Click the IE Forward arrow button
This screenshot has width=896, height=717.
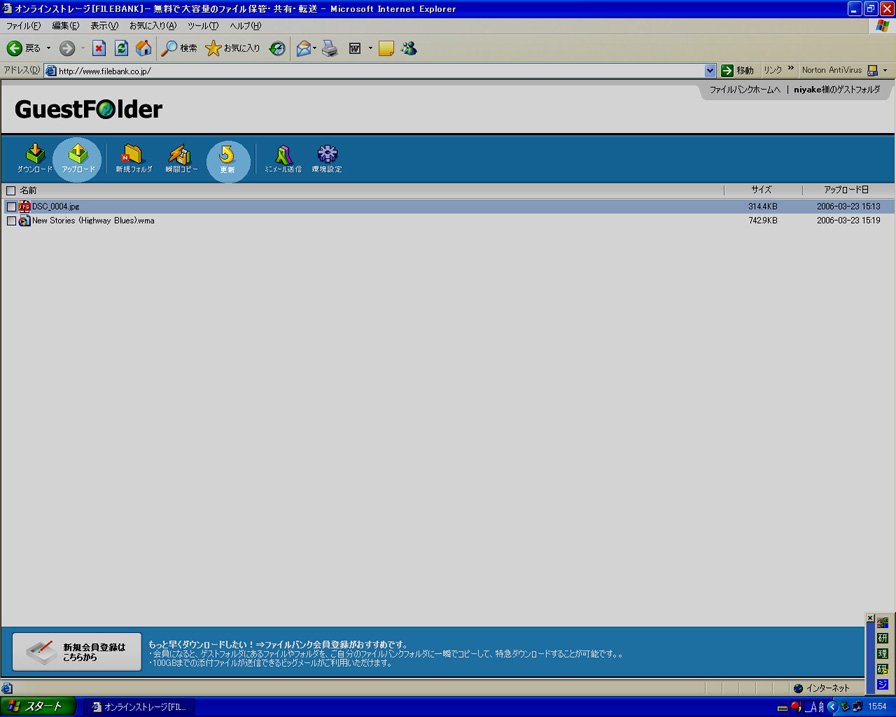[x=67, y=49]
